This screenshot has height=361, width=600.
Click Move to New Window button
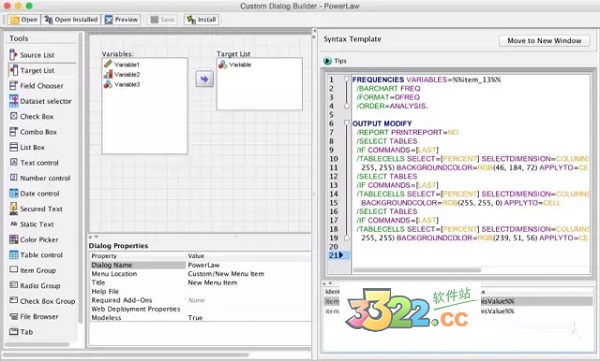(544, 41)
